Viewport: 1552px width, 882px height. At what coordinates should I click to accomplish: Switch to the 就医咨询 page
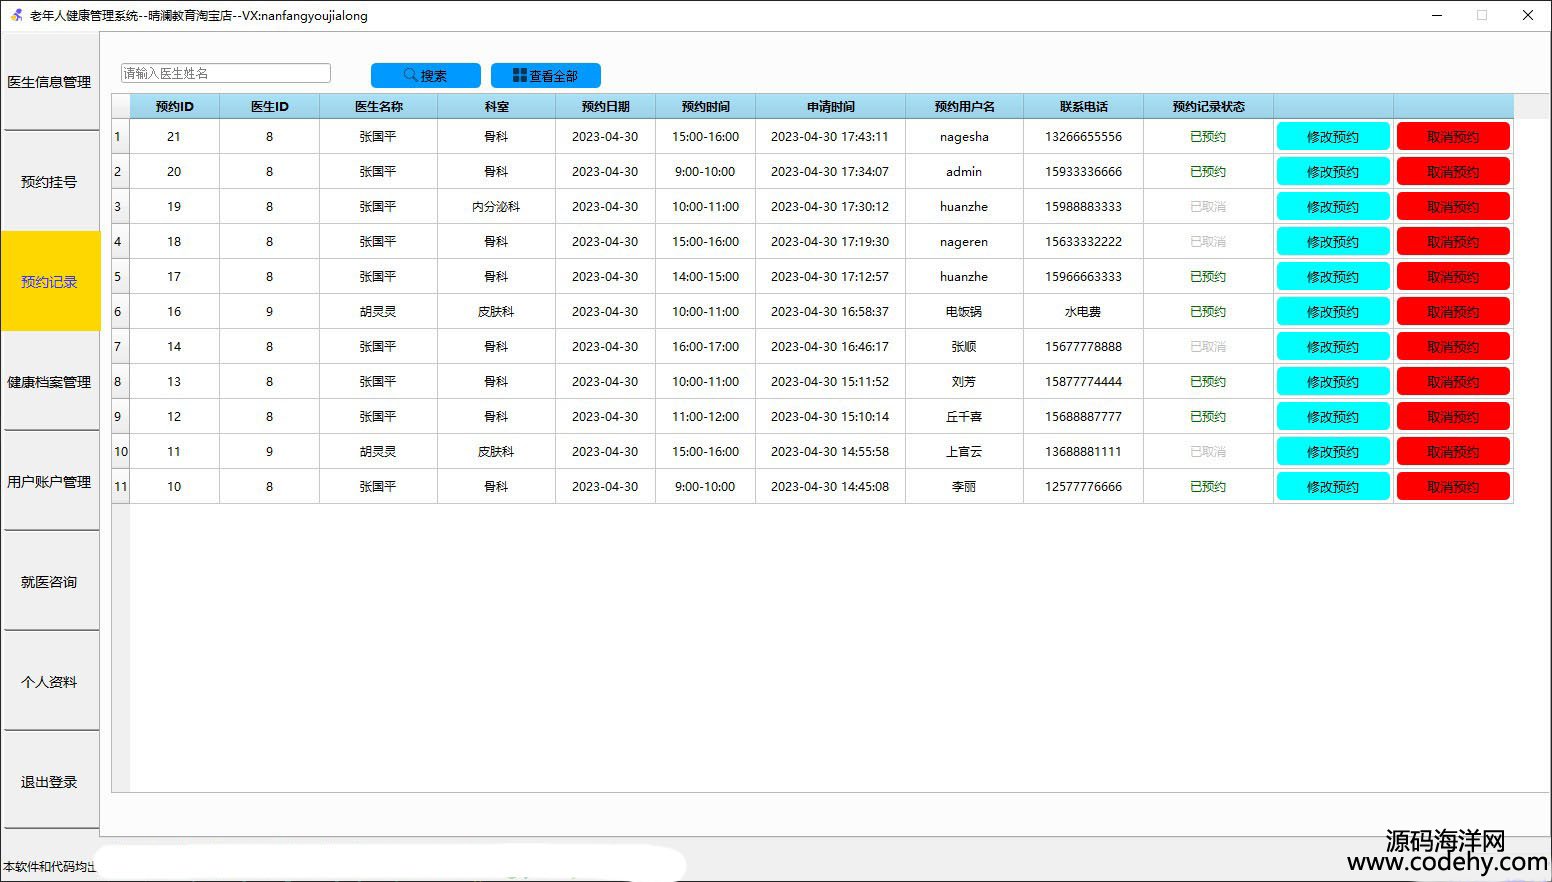(x=50, y=582)
